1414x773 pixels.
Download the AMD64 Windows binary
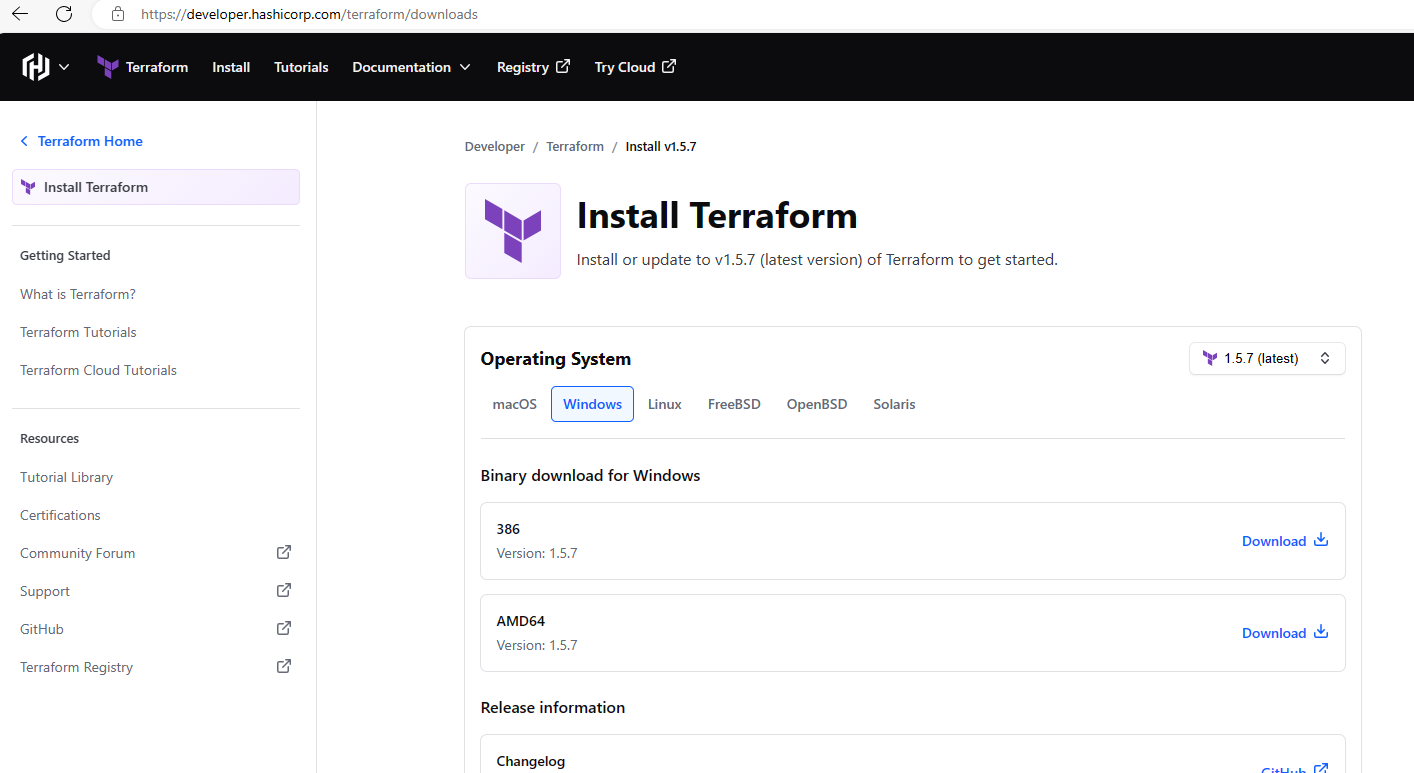[x=1285, y=633]
